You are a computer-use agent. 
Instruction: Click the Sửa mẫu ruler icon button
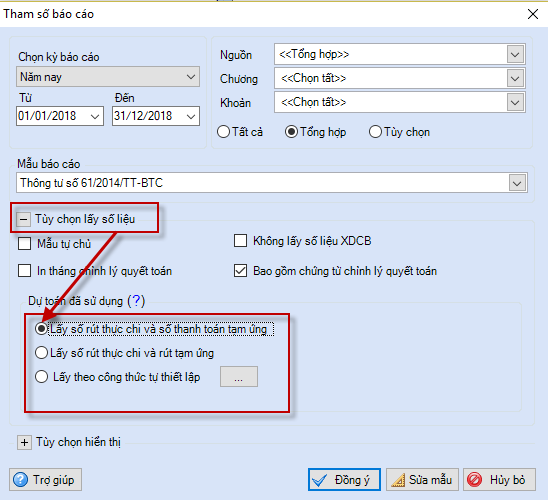point(422,480)
